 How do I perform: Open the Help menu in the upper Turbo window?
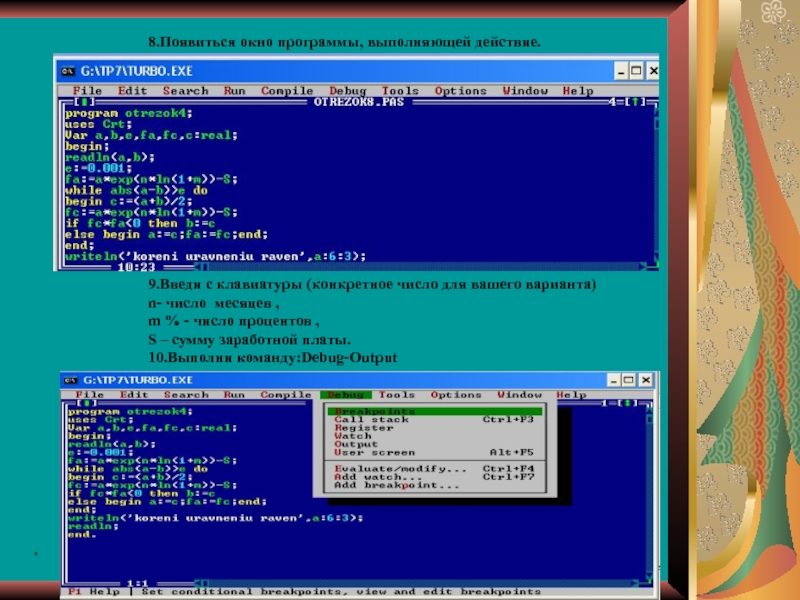[x=577, y=91]
